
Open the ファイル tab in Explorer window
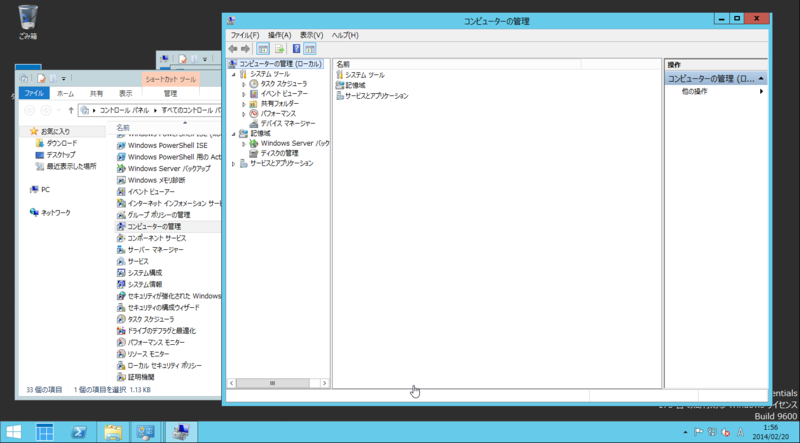(34, 93)
